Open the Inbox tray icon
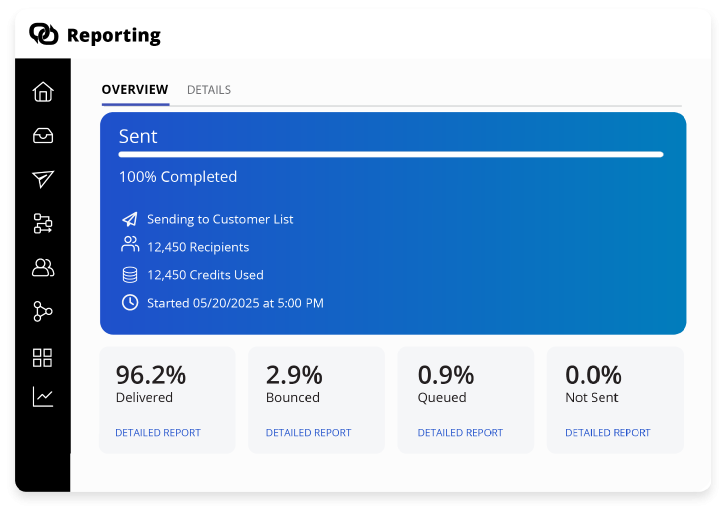The height and width of the screenshot is (513, 726). 43,136
